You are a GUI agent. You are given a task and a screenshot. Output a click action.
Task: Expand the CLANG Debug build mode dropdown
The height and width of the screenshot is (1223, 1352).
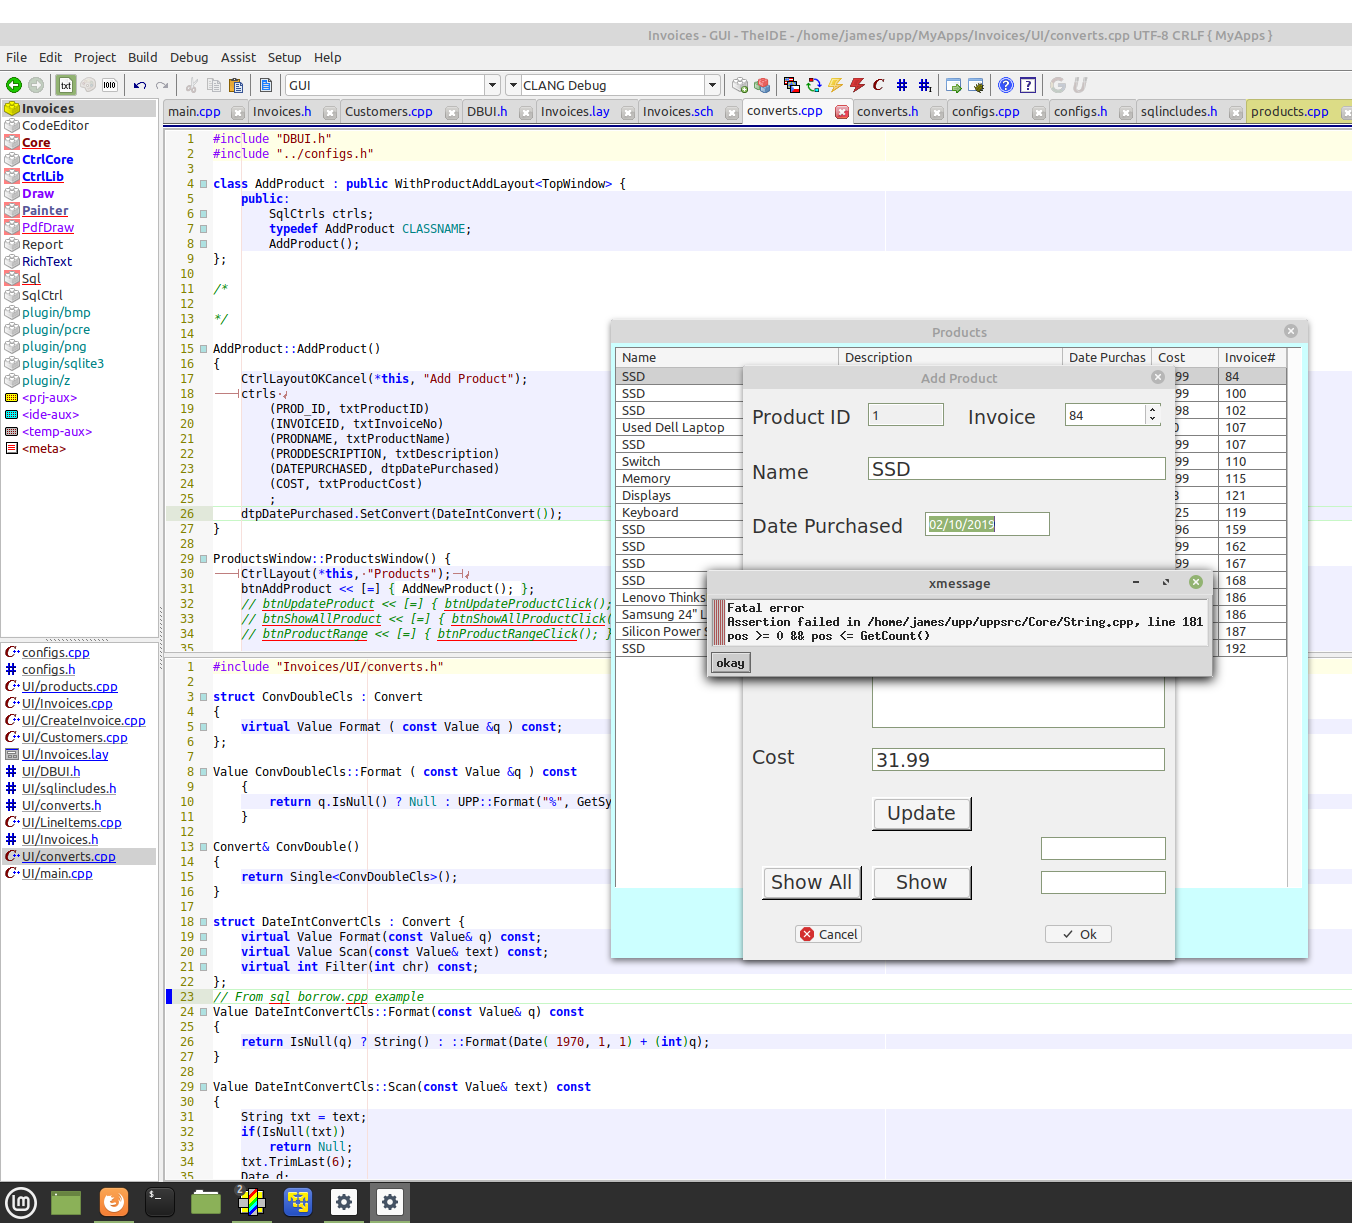711,85
